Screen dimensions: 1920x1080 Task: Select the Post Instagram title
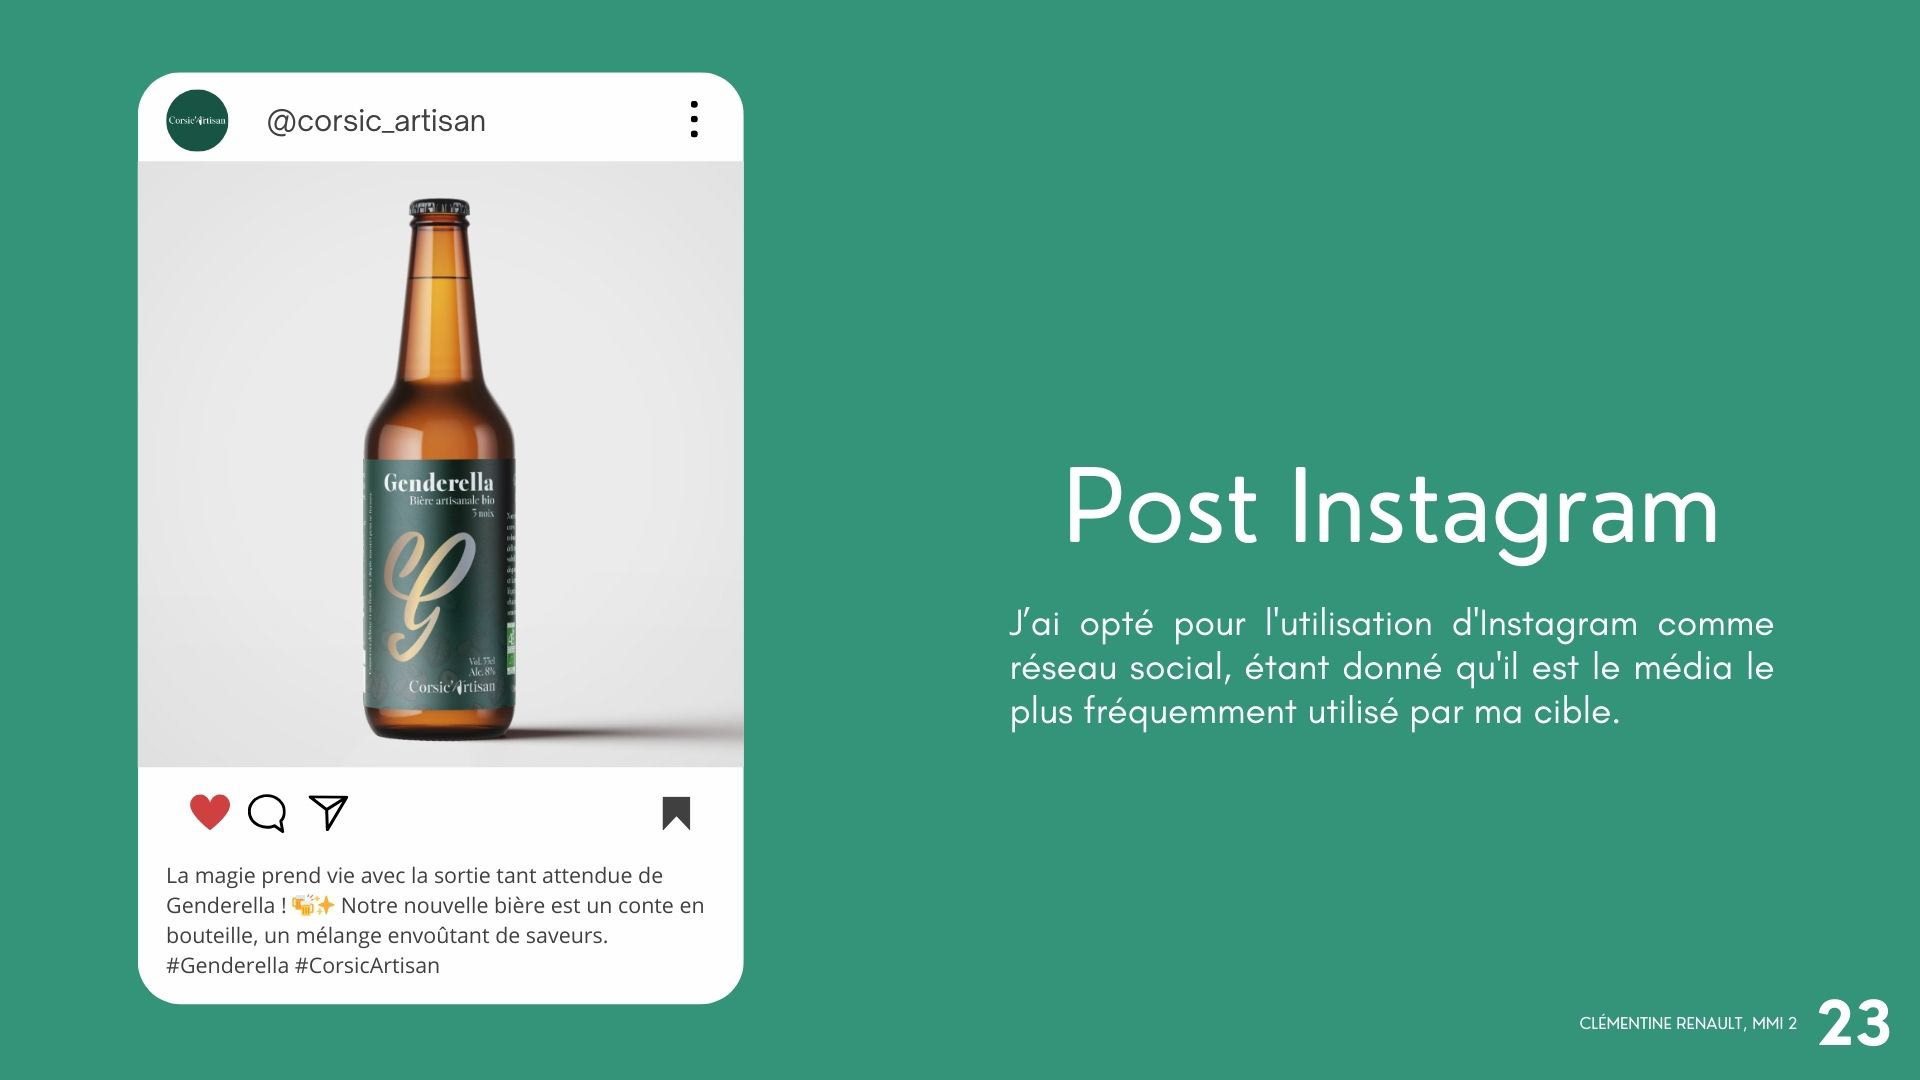tap(1392, 508)
